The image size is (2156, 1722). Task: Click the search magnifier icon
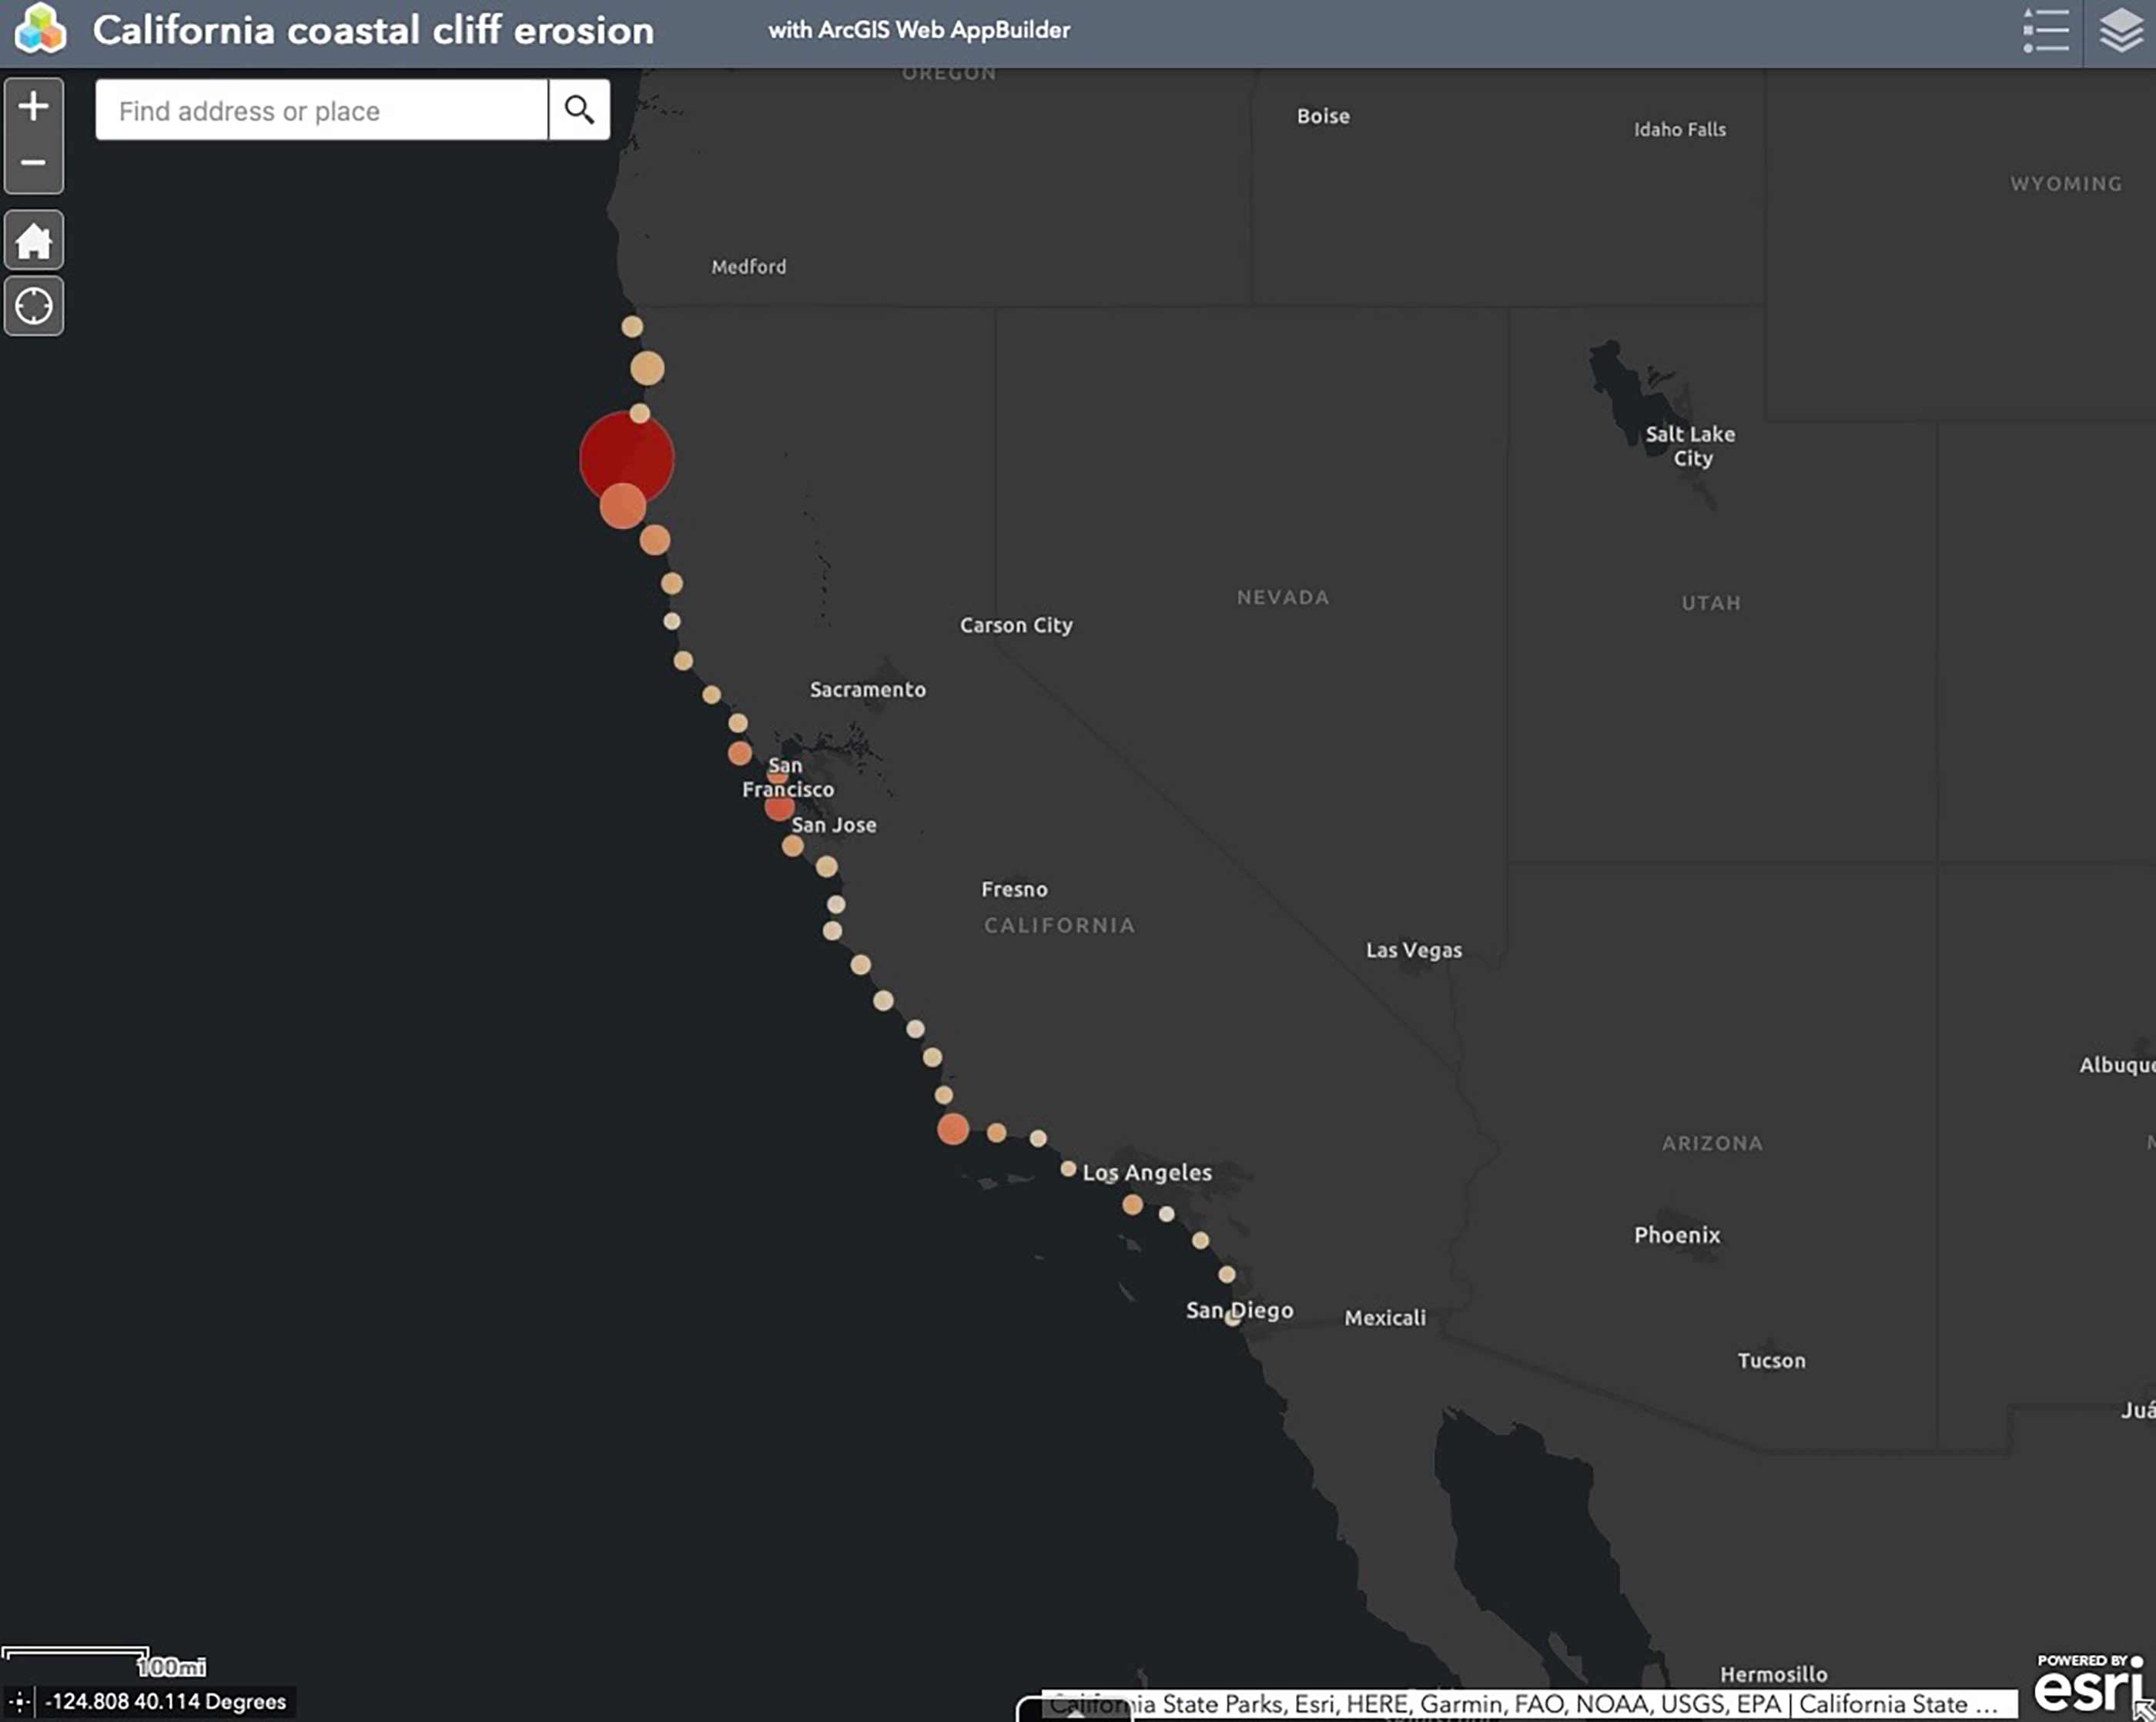(x=580, y=109)
